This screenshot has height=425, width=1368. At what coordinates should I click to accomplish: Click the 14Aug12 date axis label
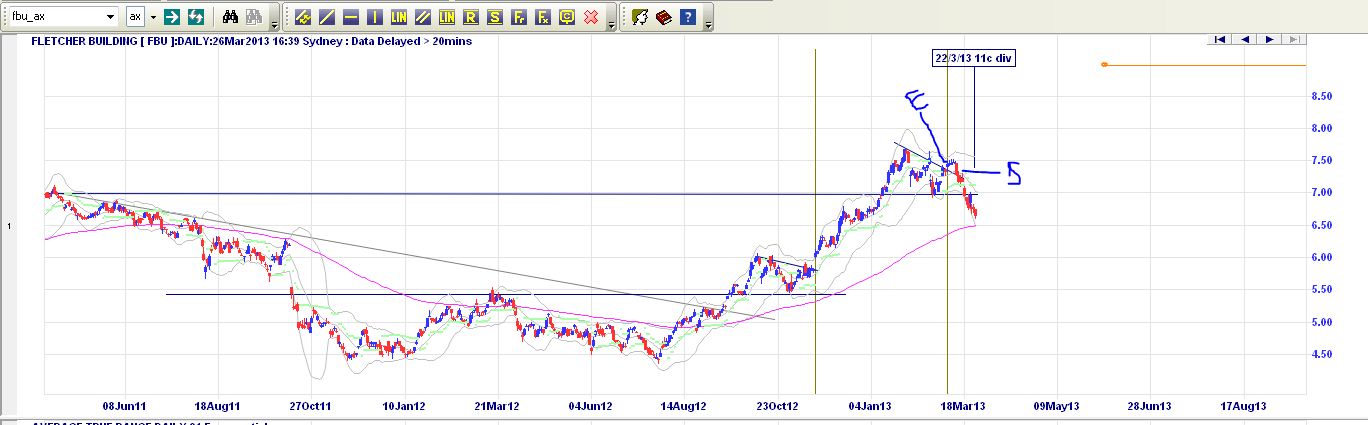[683, 406]
